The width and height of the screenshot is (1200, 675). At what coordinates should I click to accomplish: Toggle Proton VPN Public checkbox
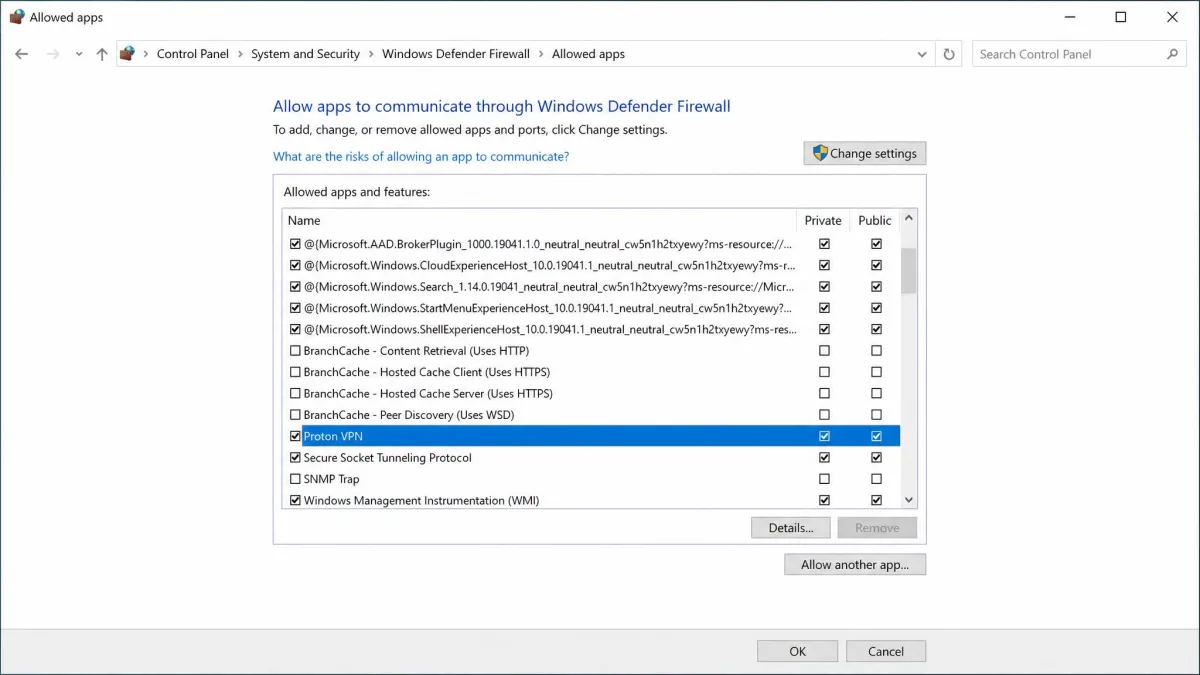876,436
